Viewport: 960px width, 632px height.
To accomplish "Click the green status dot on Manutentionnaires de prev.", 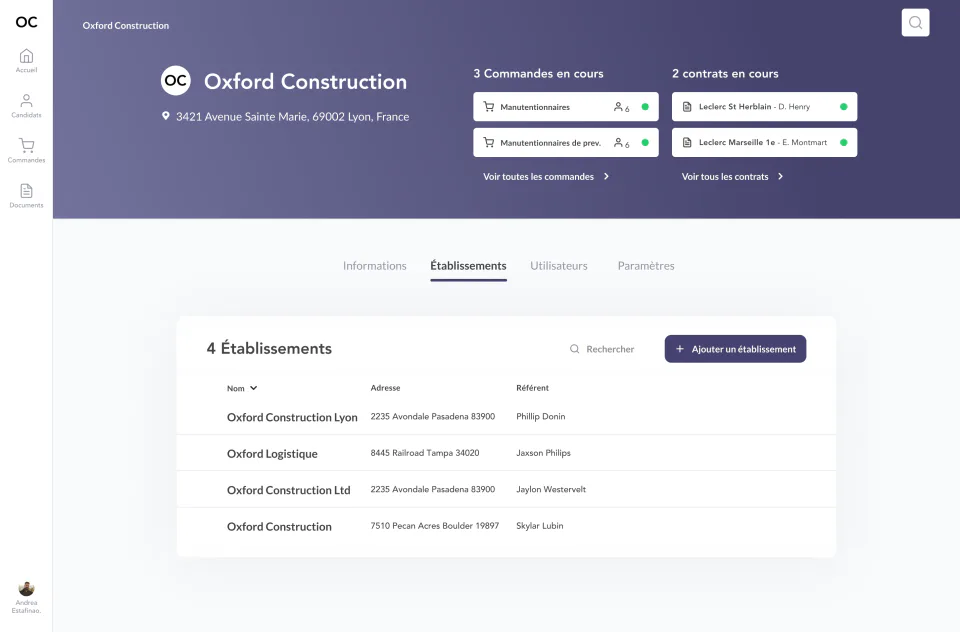I will click(645, 143).
